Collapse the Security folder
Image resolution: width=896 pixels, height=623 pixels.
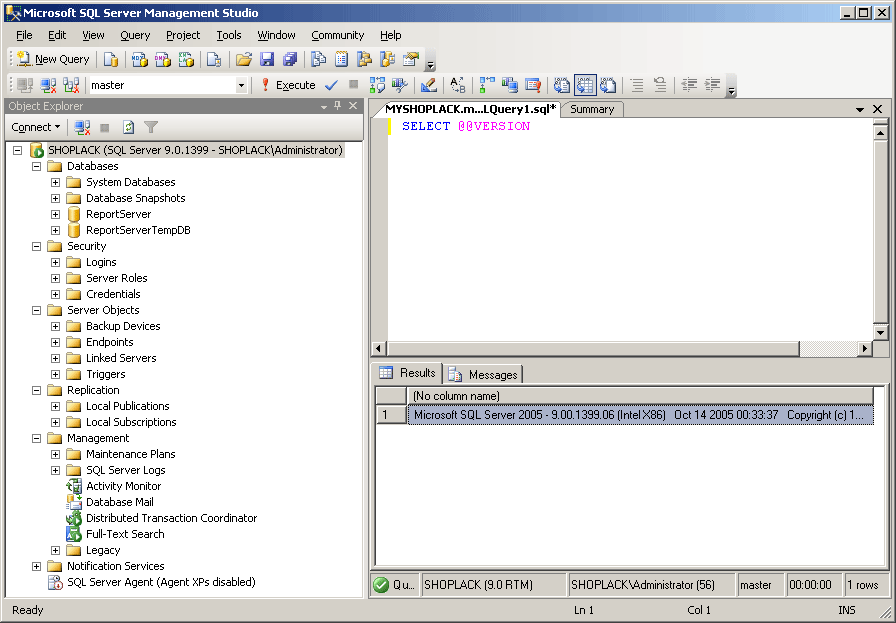tap(37, 246)
